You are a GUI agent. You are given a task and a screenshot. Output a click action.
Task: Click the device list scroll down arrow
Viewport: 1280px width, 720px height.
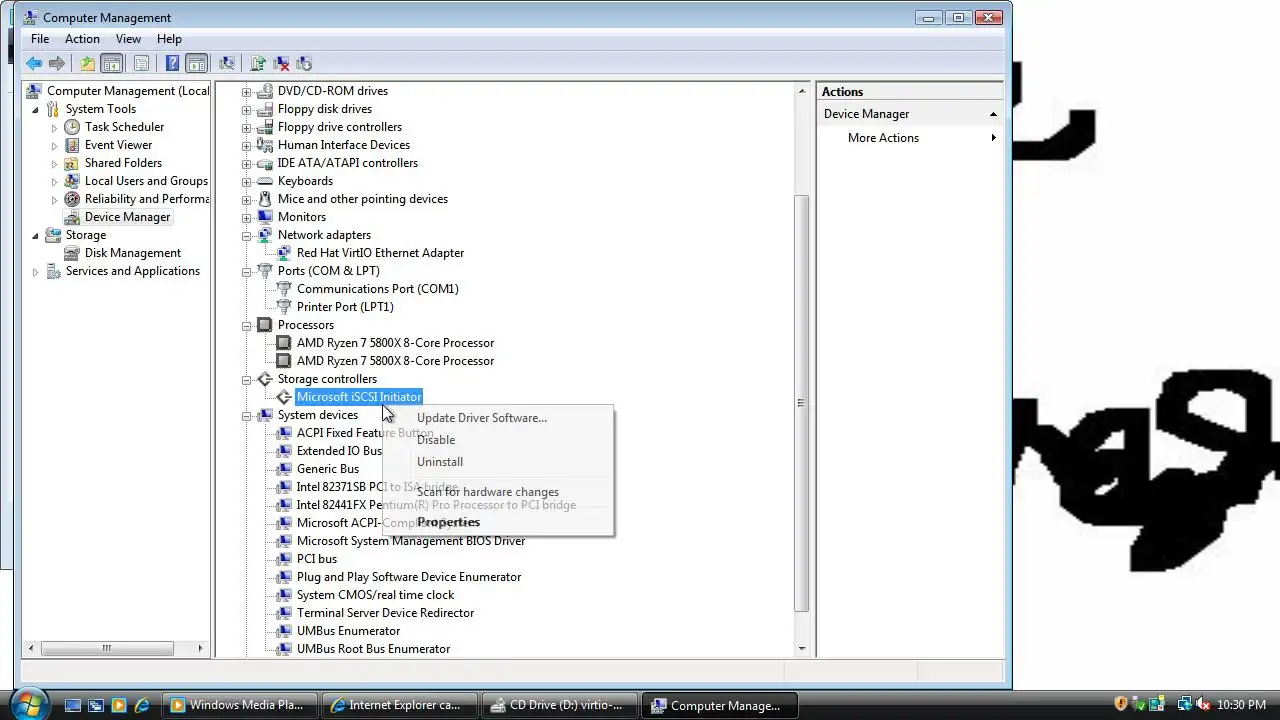tap(801, 649)
